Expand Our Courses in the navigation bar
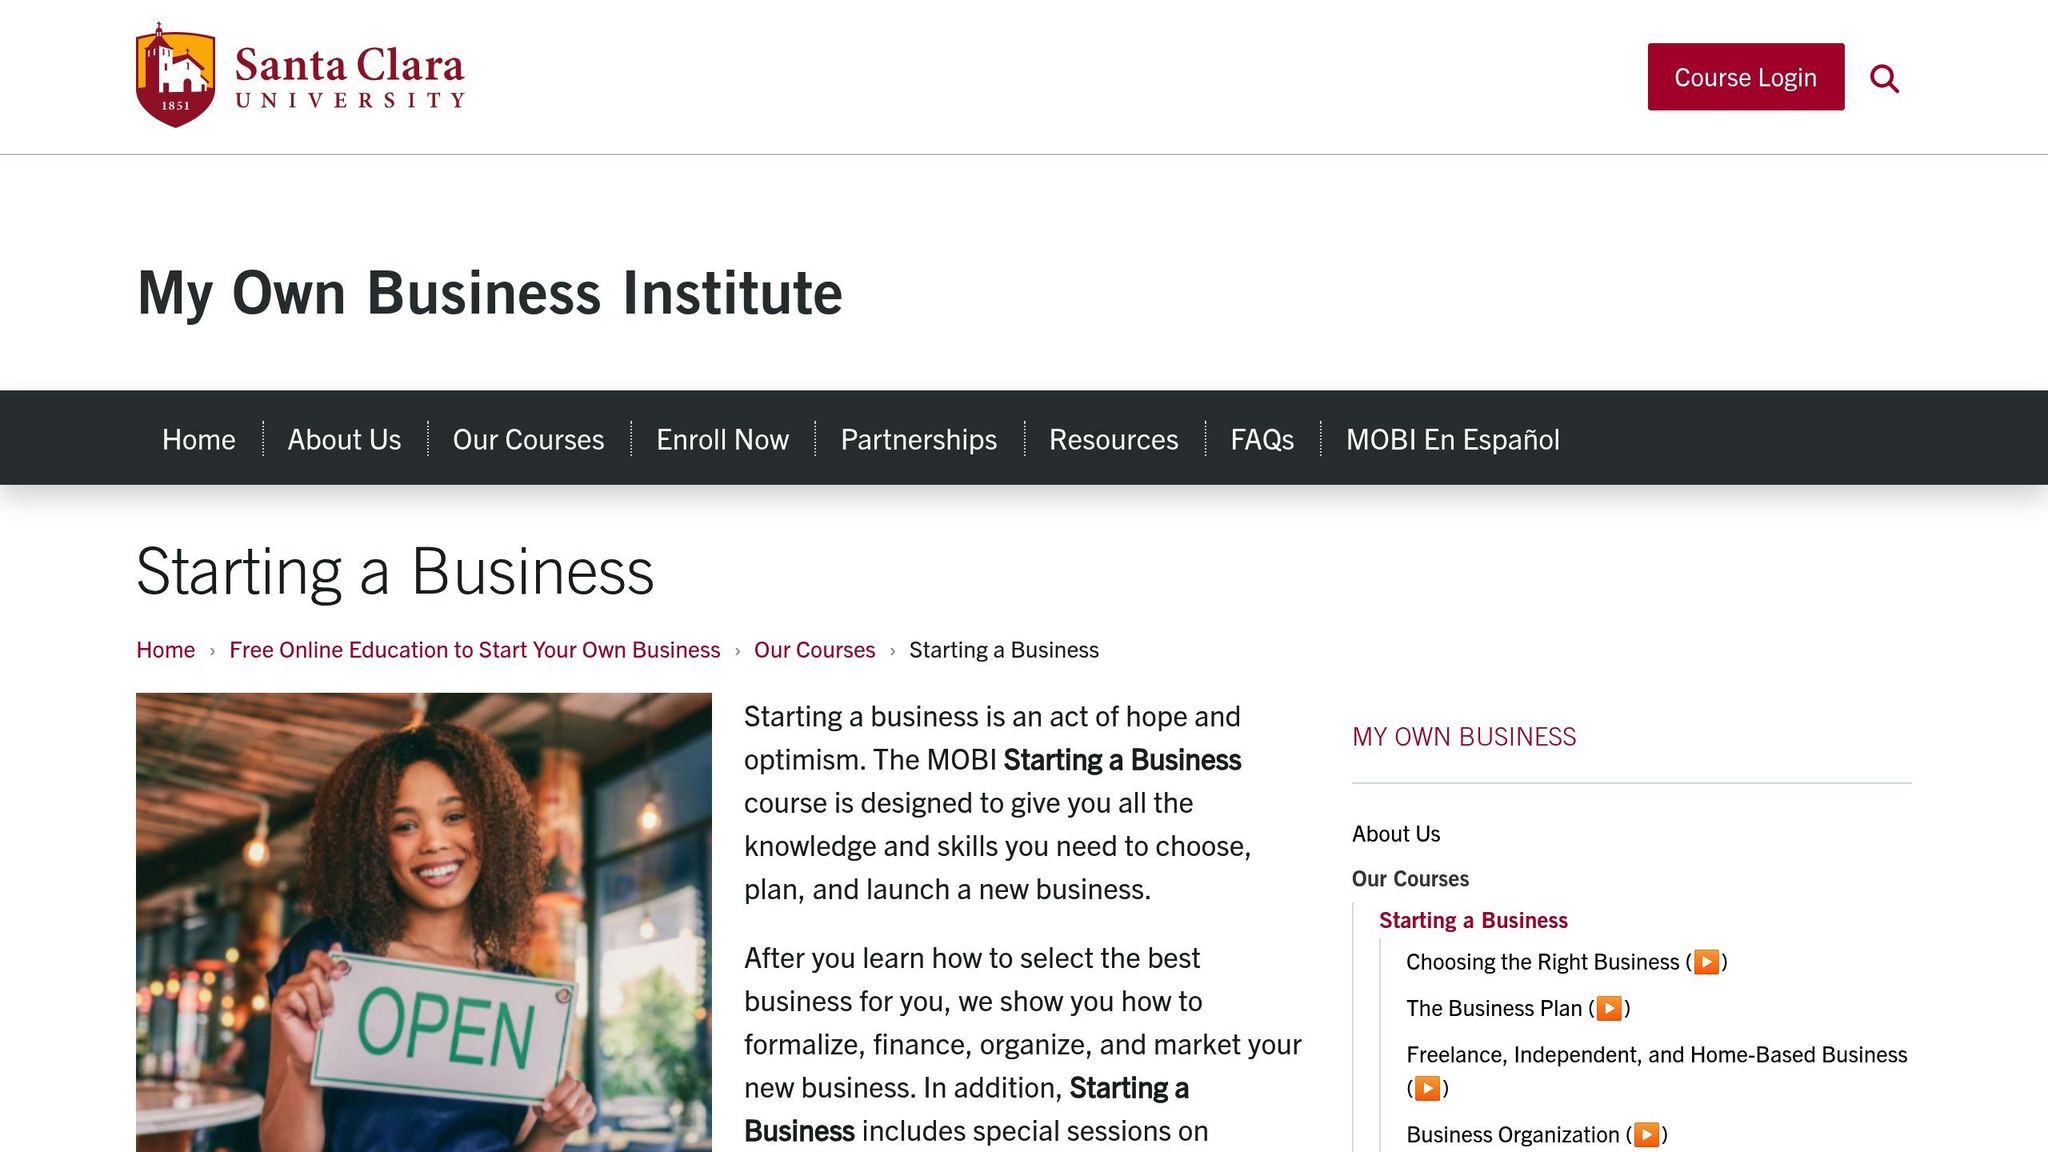The width and height of the screenshot is (2048, 1152). [528, 439]
